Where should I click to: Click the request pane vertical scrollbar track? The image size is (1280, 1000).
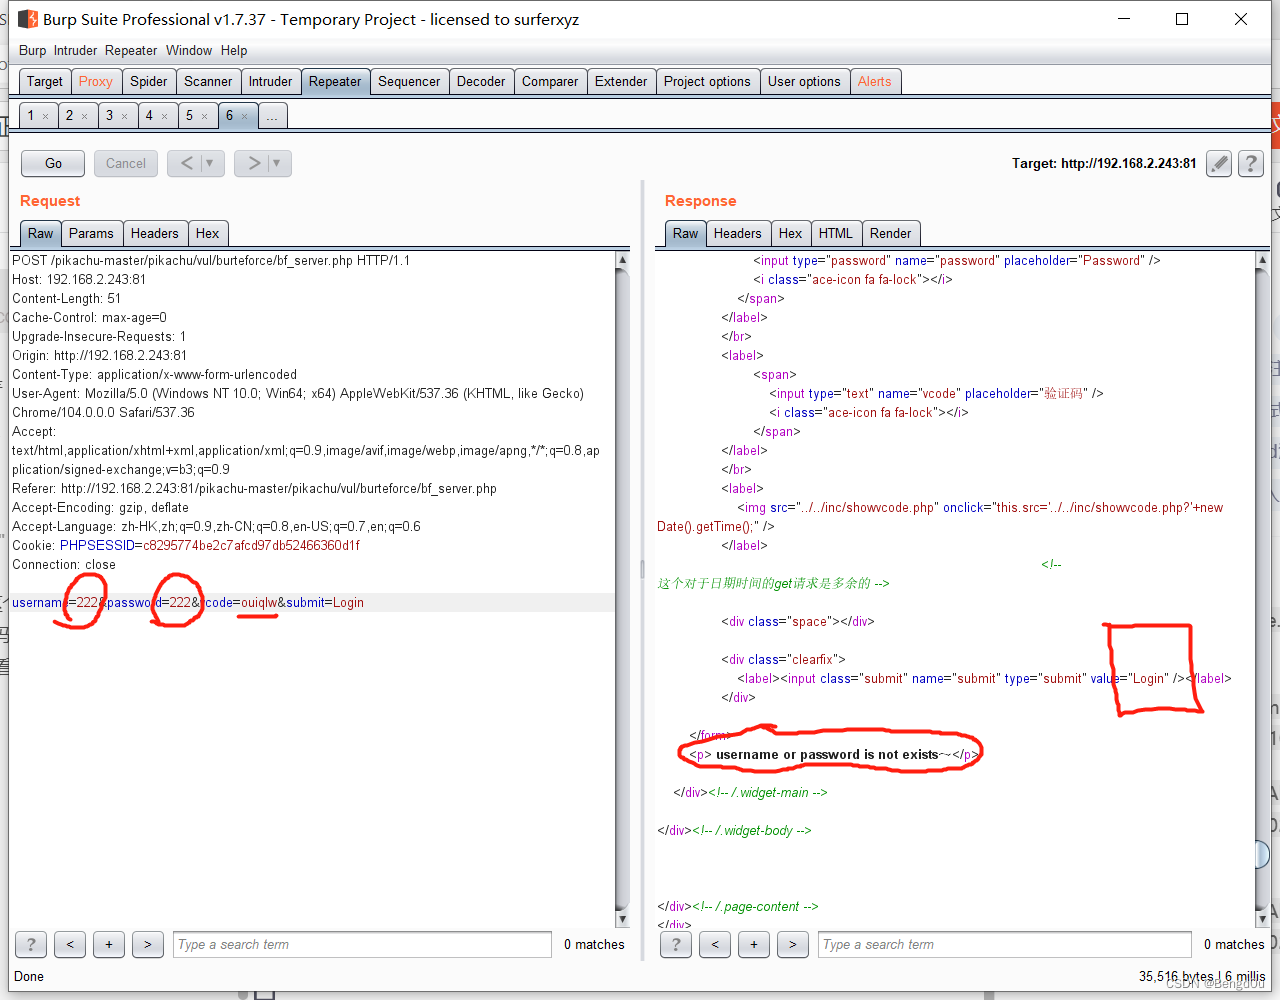[622, 590]
